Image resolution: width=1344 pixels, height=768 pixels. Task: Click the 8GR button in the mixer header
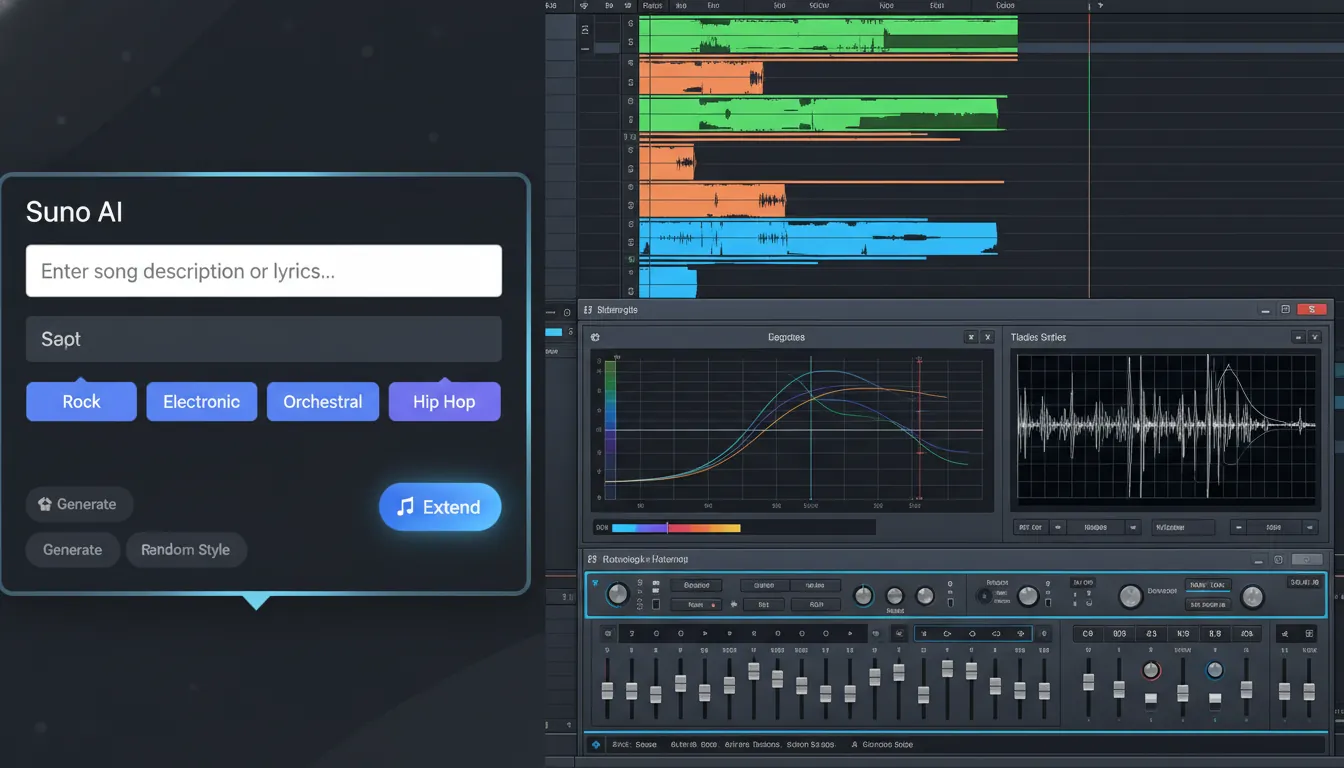pyautogui.click(x=816, y=605)
